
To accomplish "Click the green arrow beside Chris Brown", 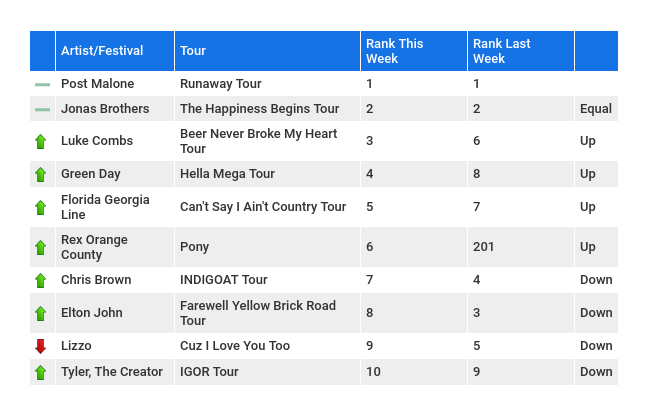I will pos(41,281).
